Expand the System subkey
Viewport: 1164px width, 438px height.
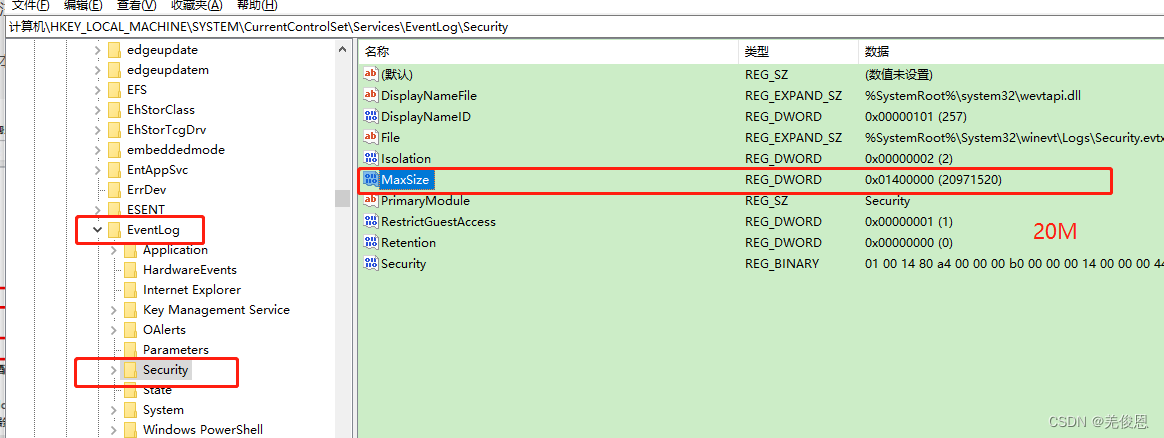[113, 410]
